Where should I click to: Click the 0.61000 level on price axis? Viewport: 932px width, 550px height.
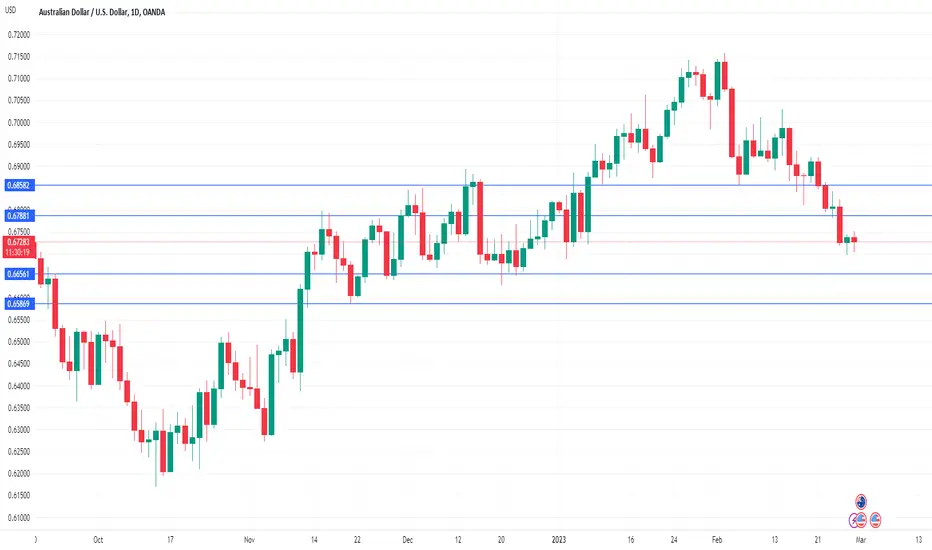click(18, 518)
